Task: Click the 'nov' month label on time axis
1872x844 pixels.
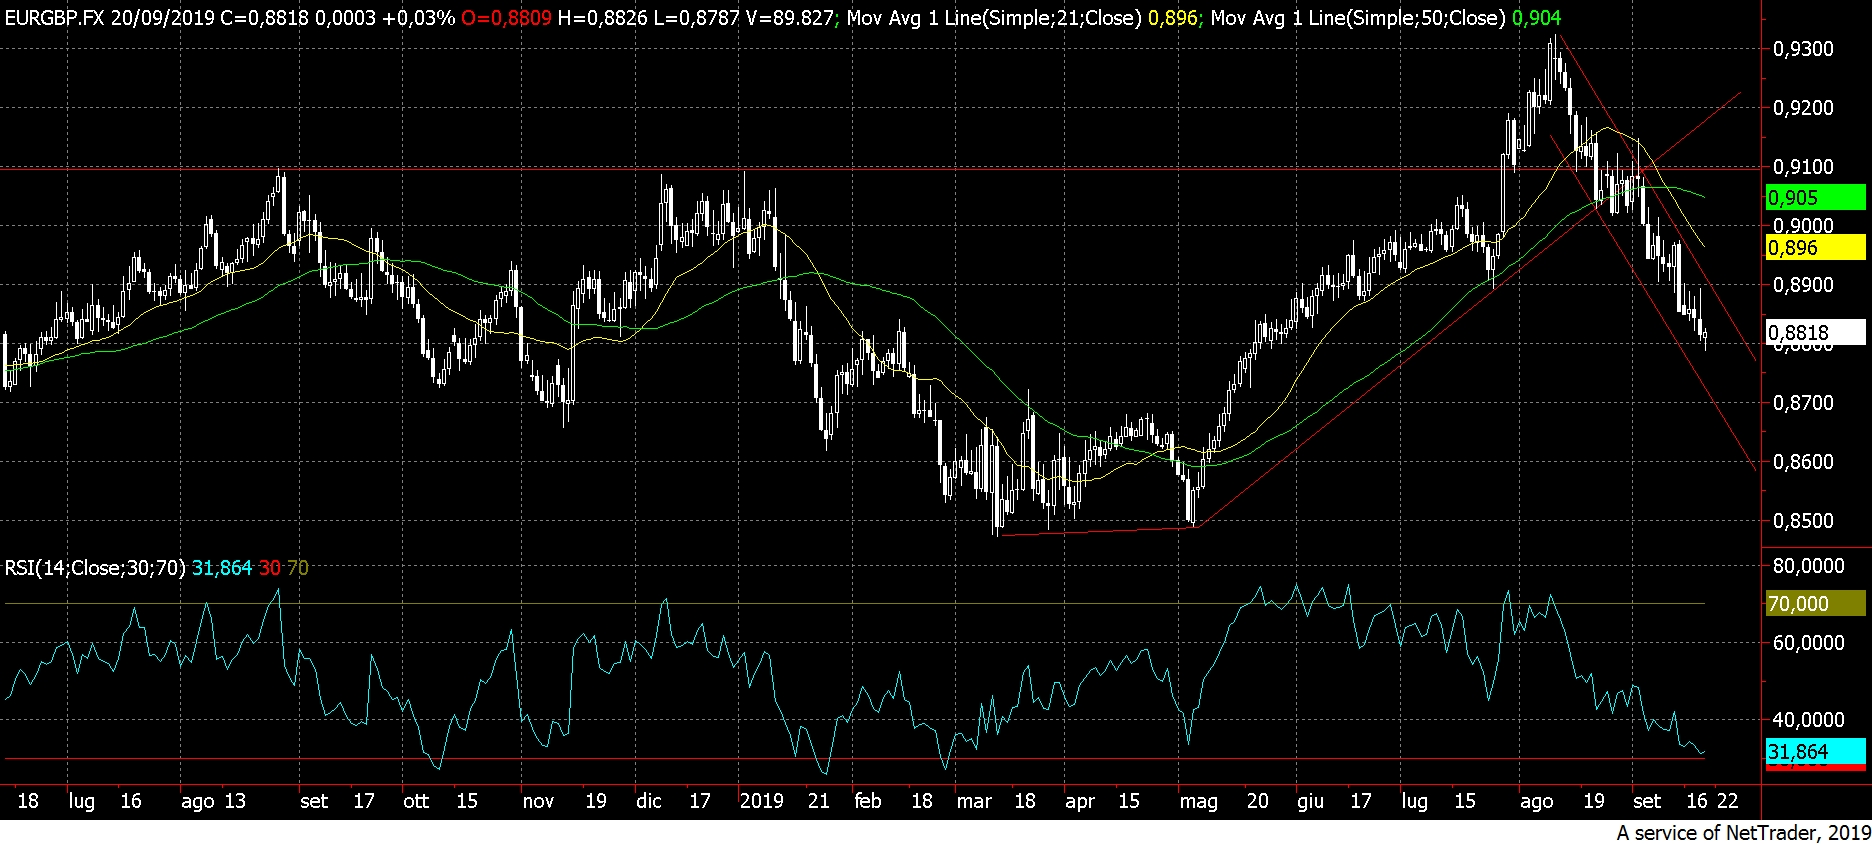Action: [538, 801]
